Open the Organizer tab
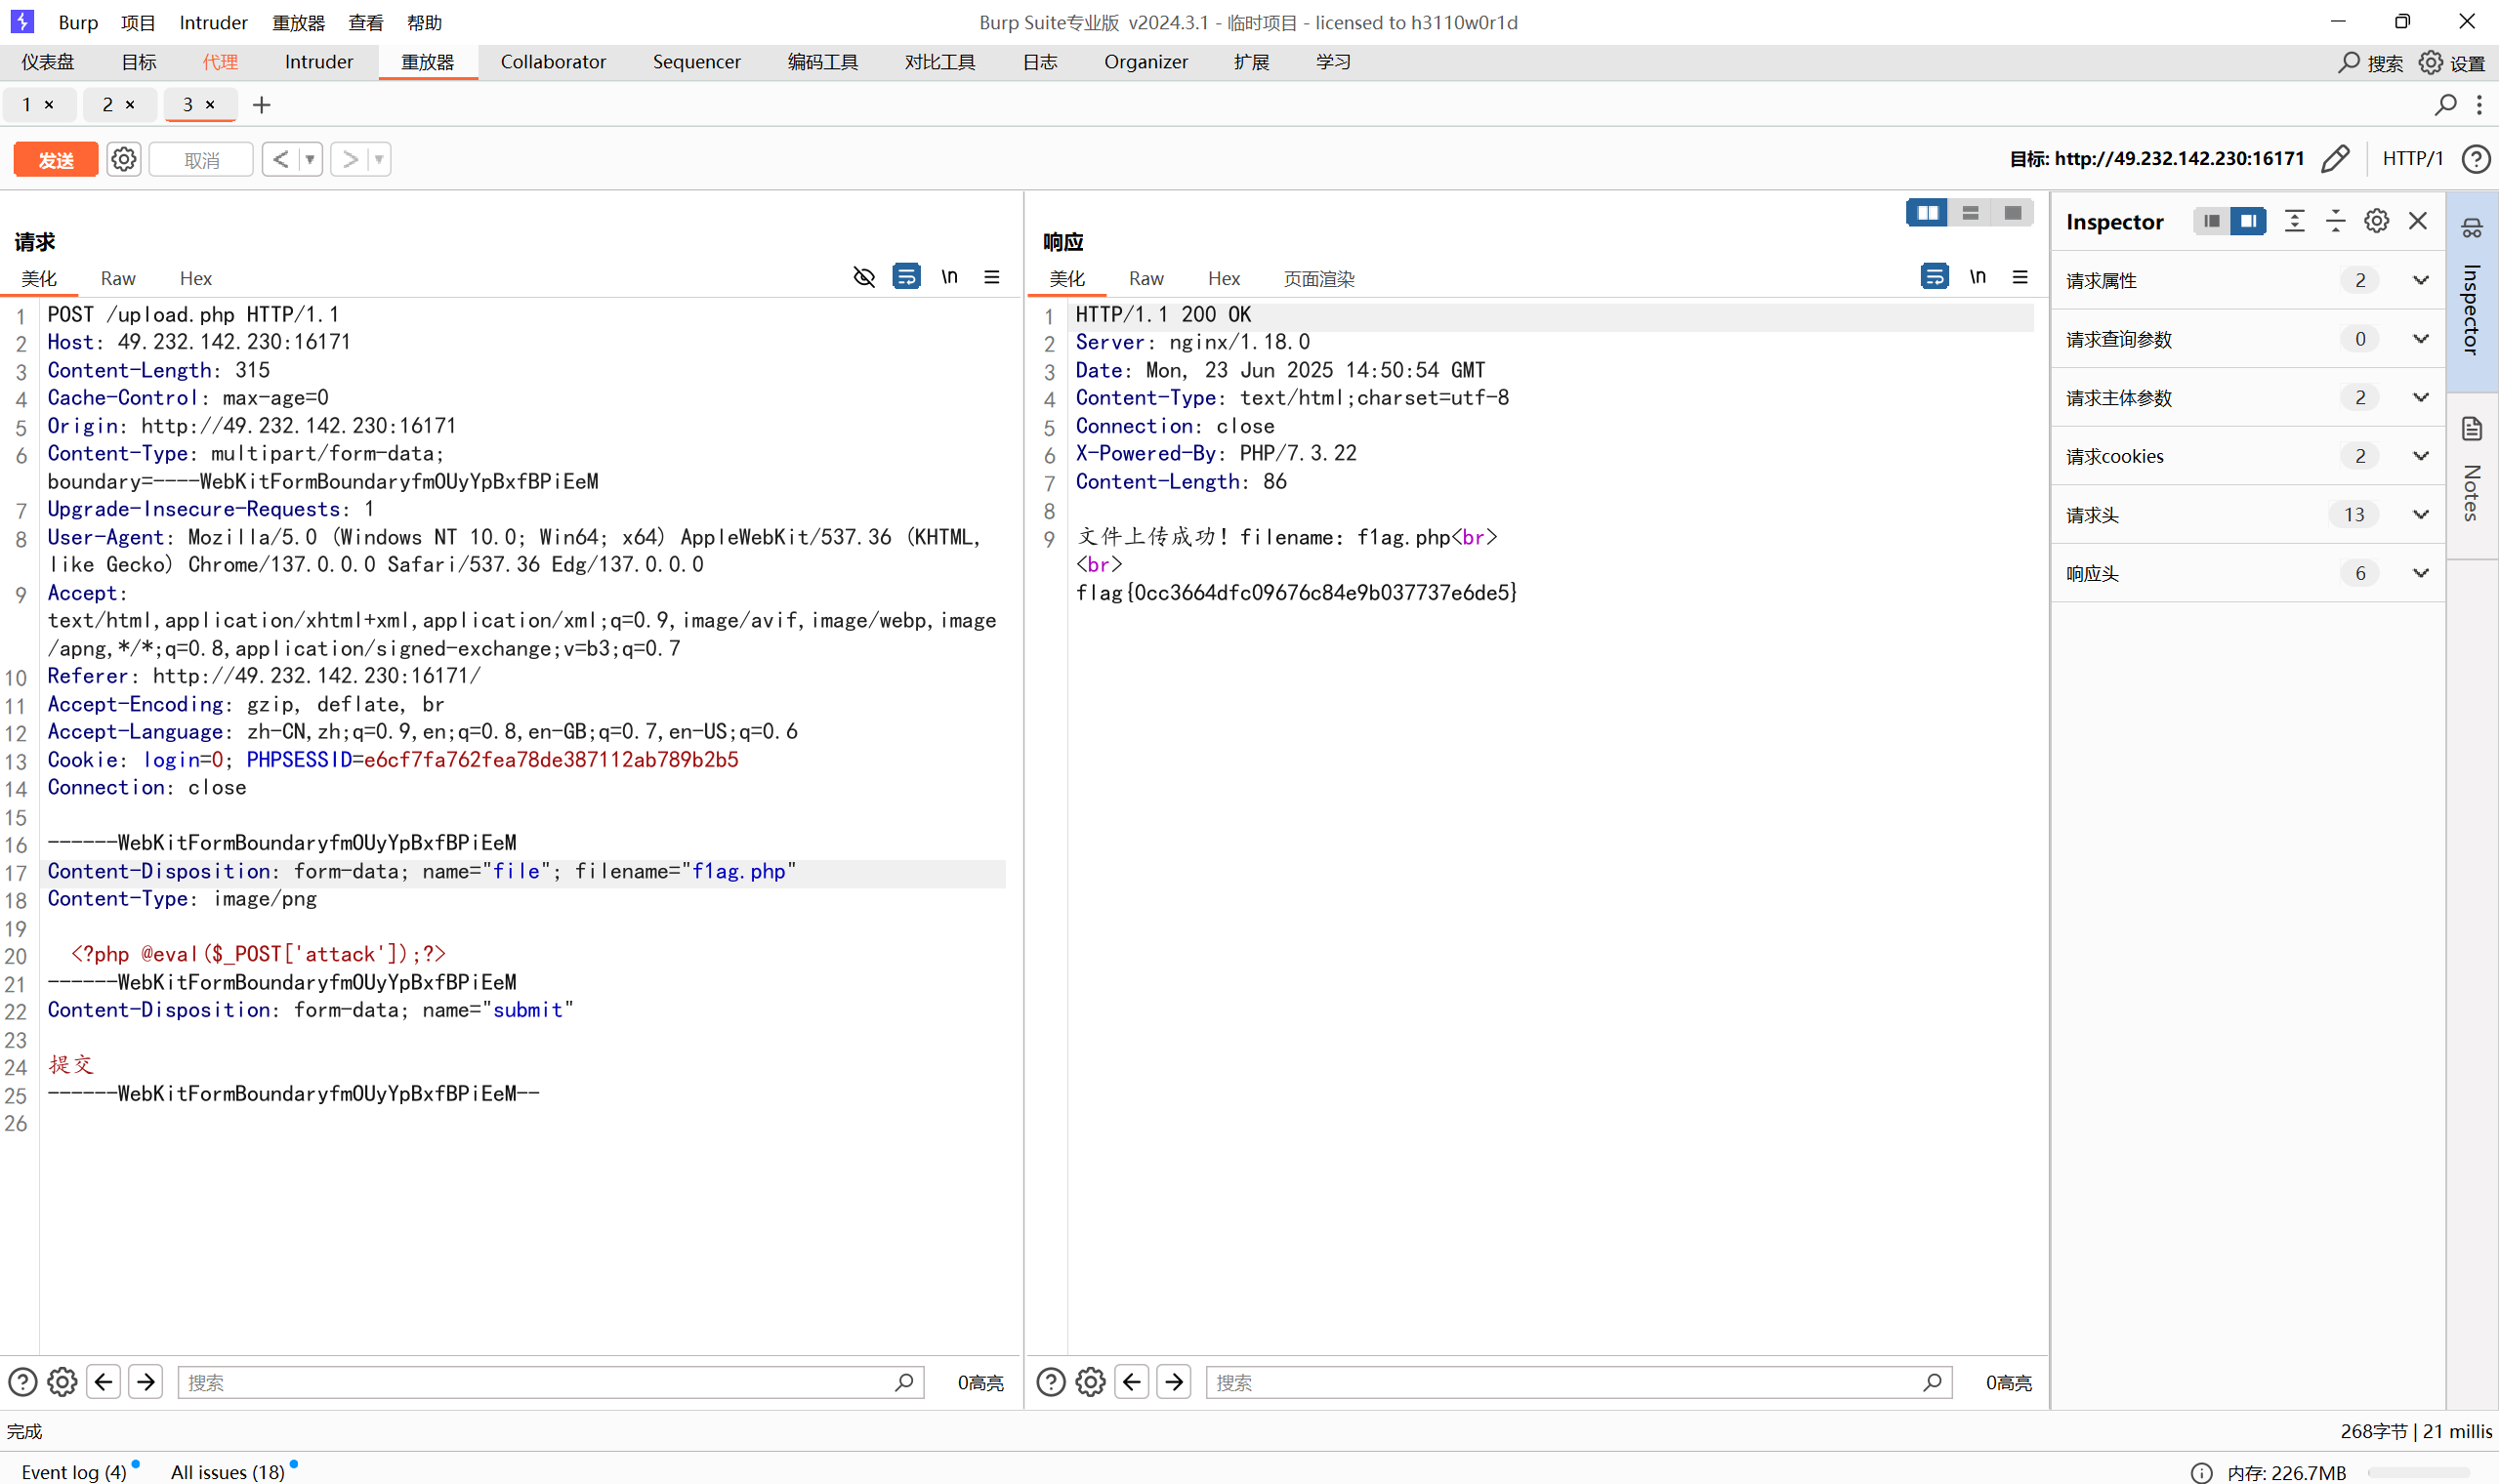Screen dimensions: 2499x1484 tap(1146, 62)
